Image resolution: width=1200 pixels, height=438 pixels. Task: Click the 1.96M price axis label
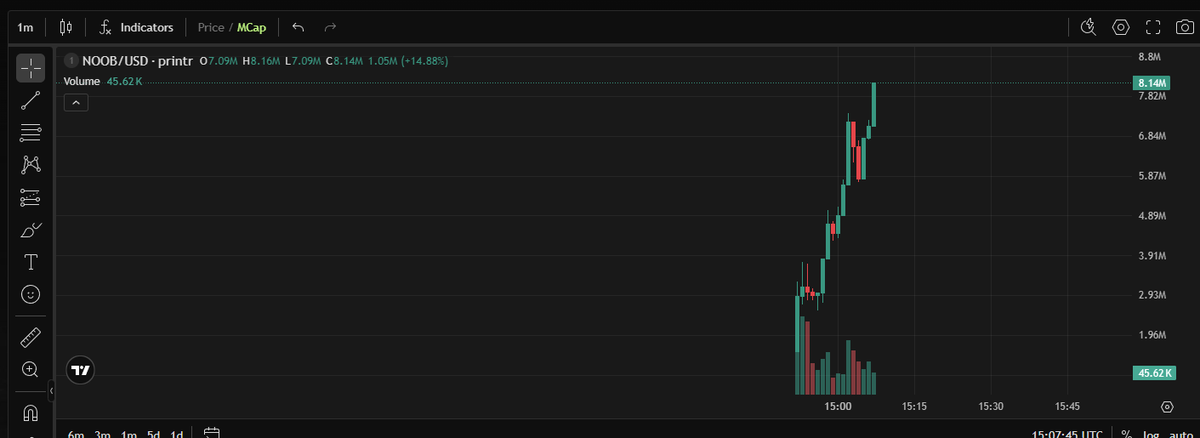tap(1152, 335)
